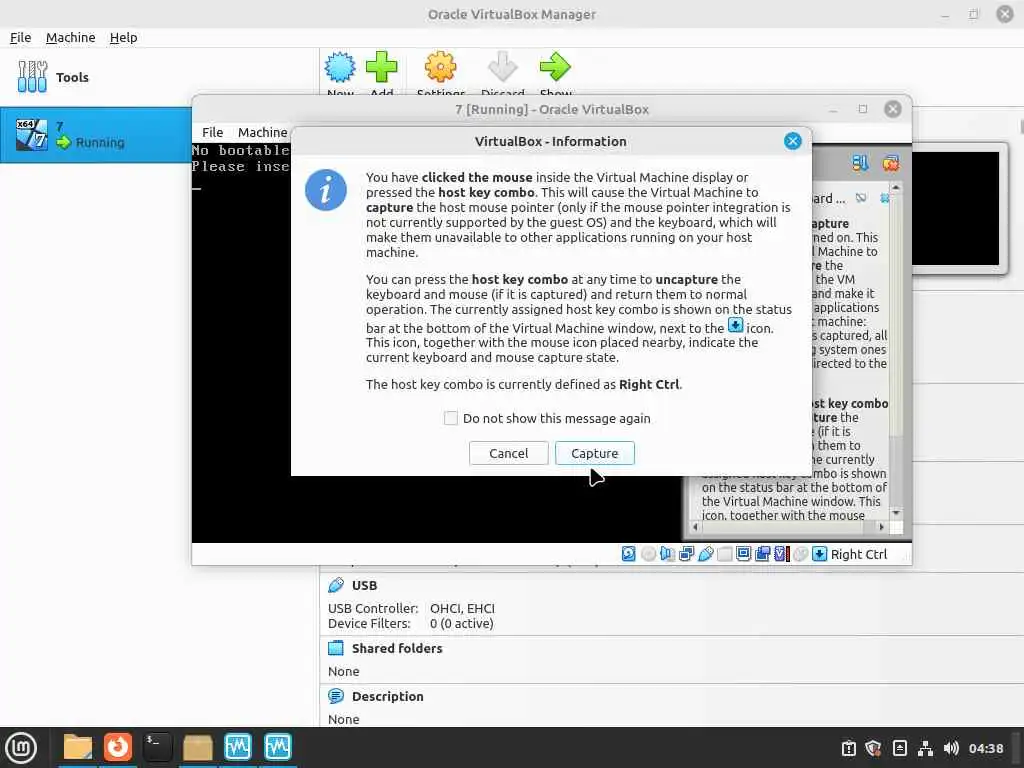Click 'OHCI, EHCI' USB controller value

click(462, 608)
